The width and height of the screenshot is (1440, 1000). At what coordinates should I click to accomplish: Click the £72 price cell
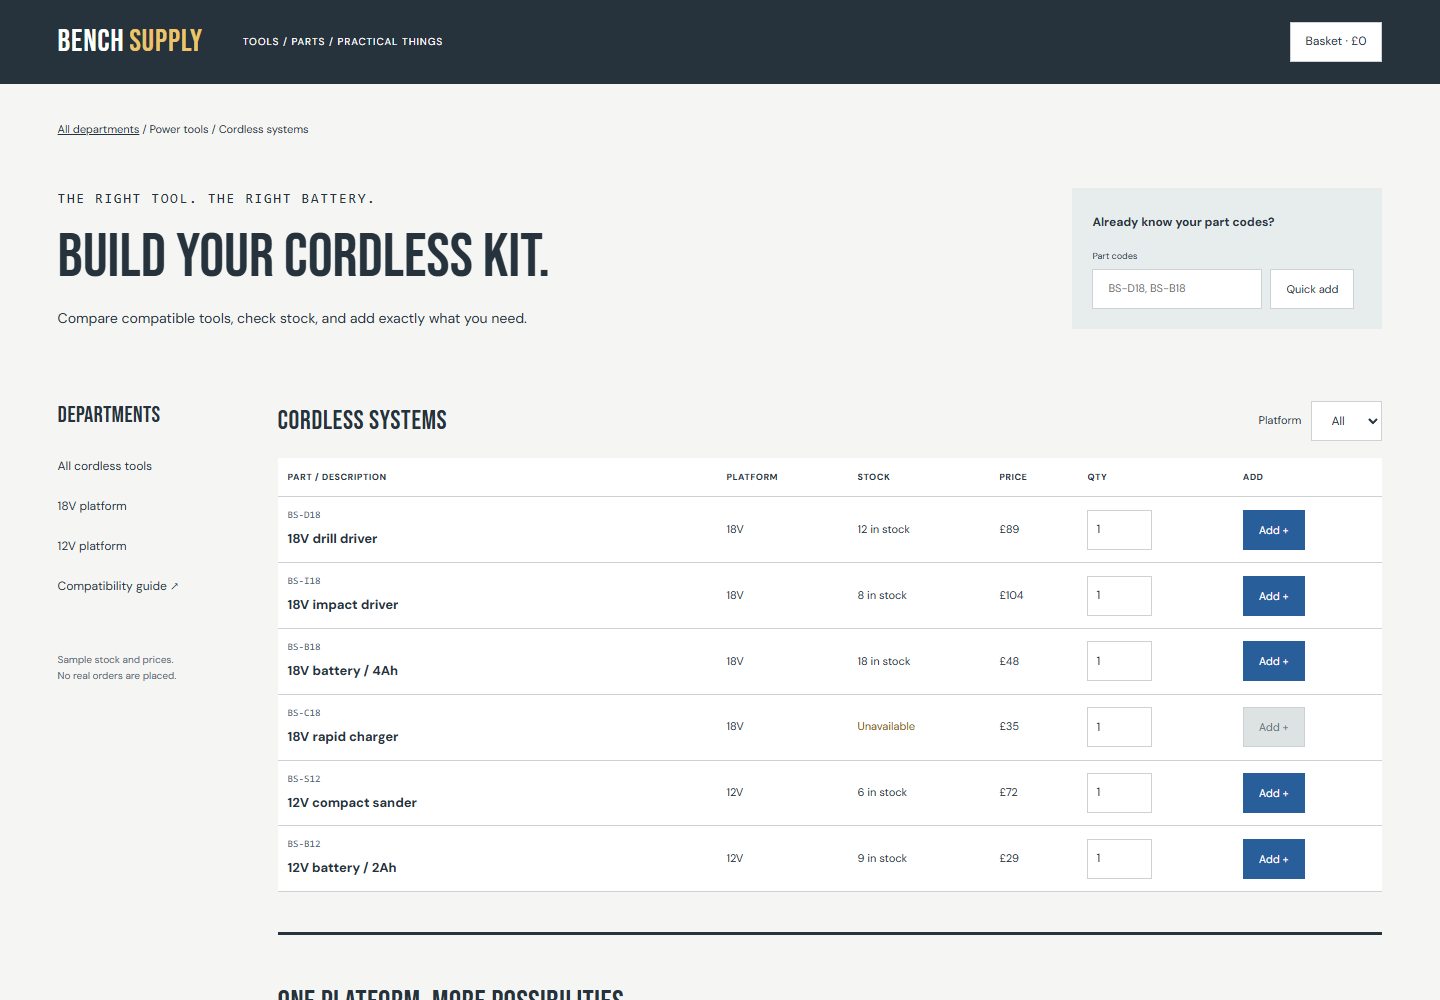(1008, 793)
